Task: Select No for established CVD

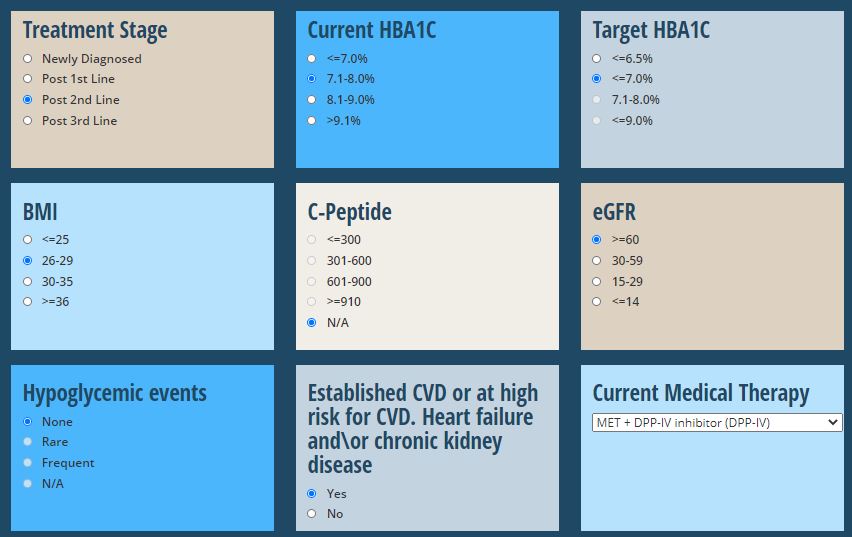Action: [x=311, y=514]
